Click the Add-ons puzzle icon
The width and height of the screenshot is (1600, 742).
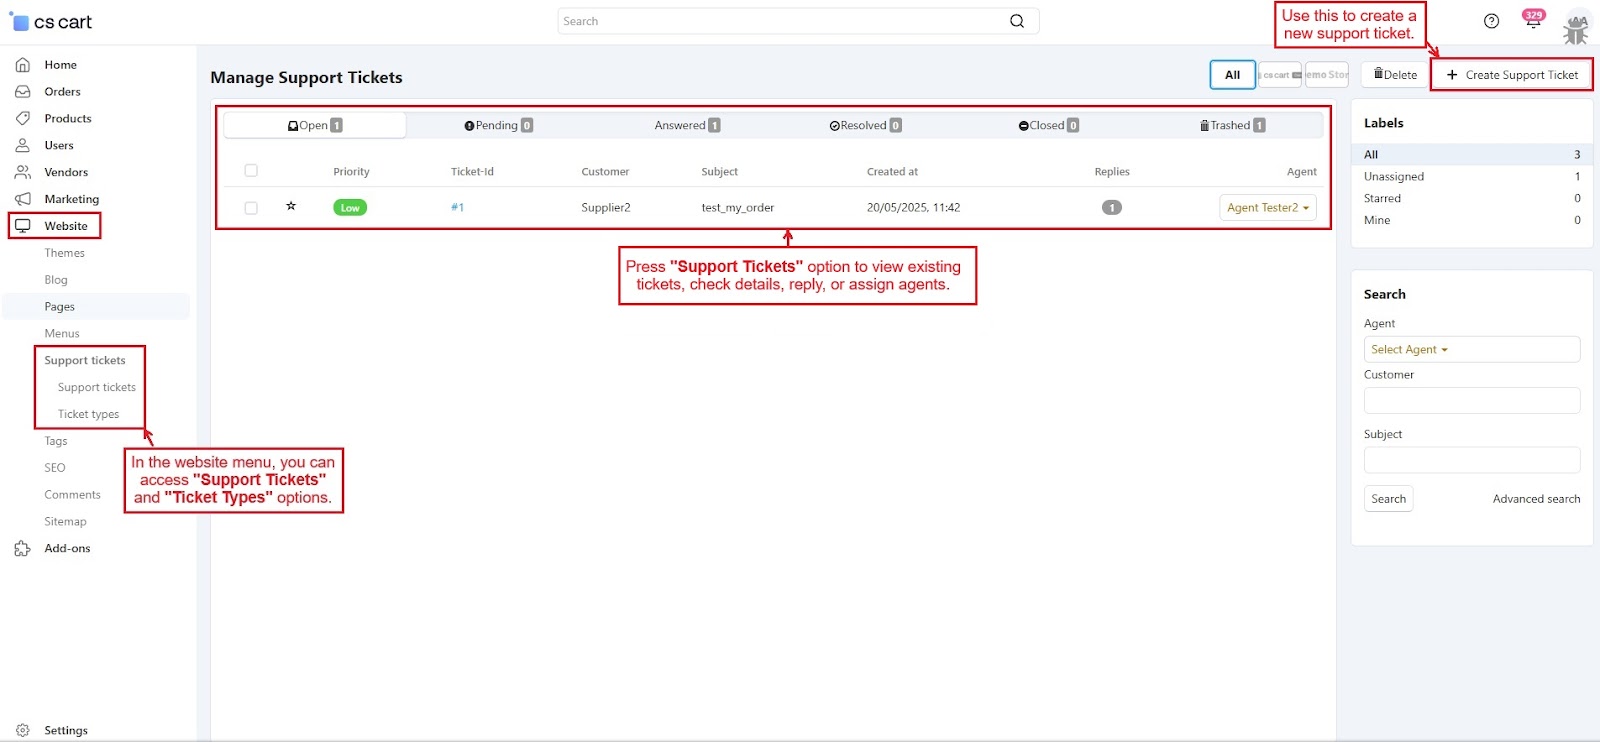22,549
